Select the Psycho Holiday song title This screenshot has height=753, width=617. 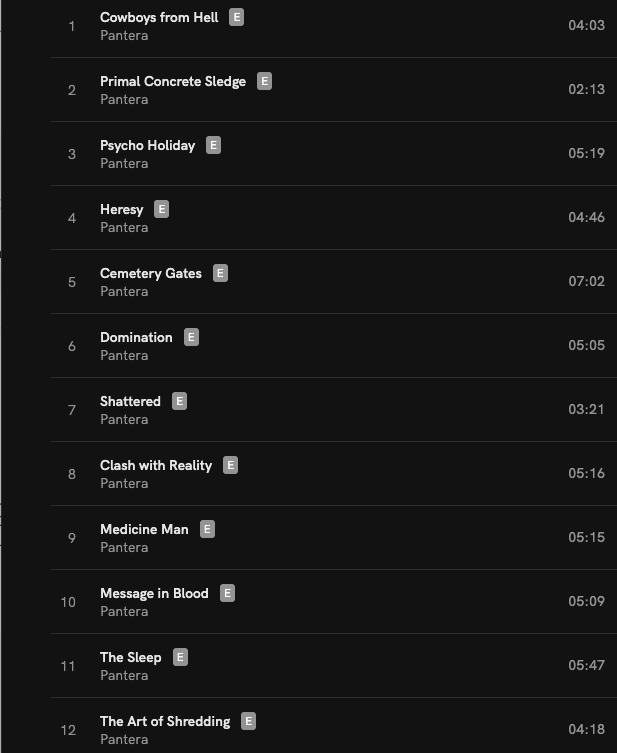(148, 145)
